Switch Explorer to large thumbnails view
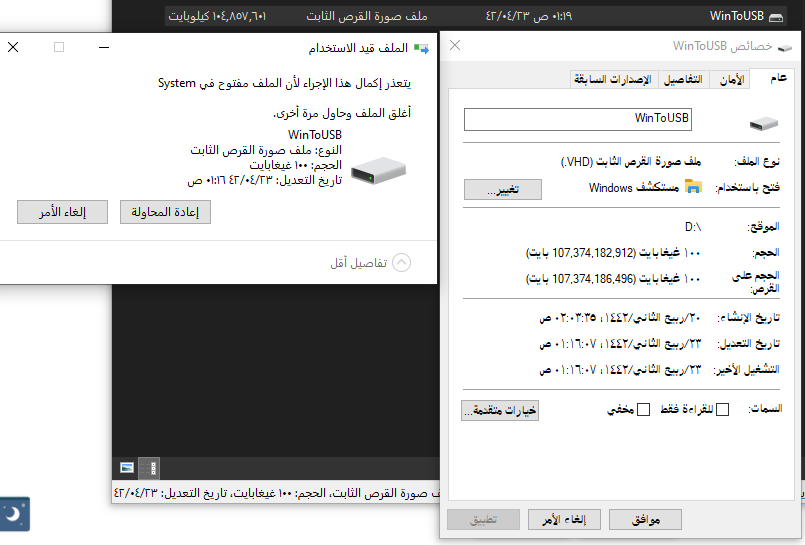This screenshot has width=805, height=545. [127, 468]
